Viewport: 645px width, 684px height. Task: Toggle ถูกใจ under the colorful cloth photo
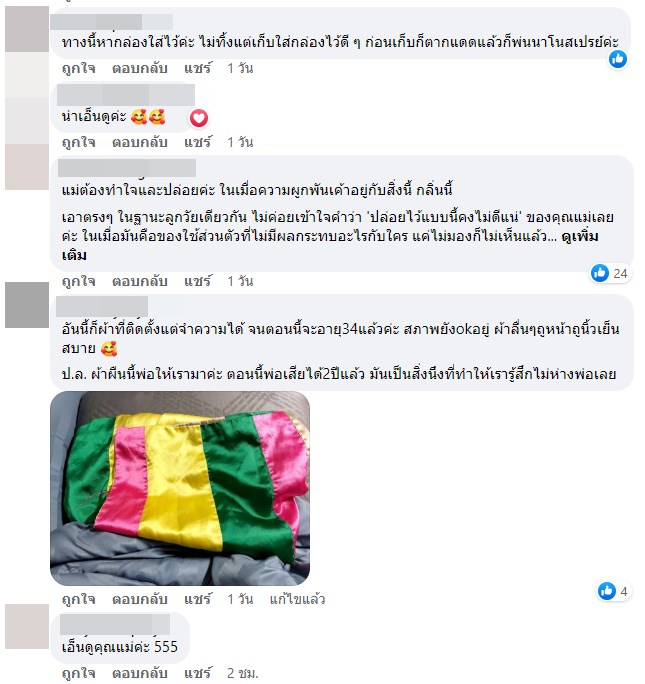(78, 599)
